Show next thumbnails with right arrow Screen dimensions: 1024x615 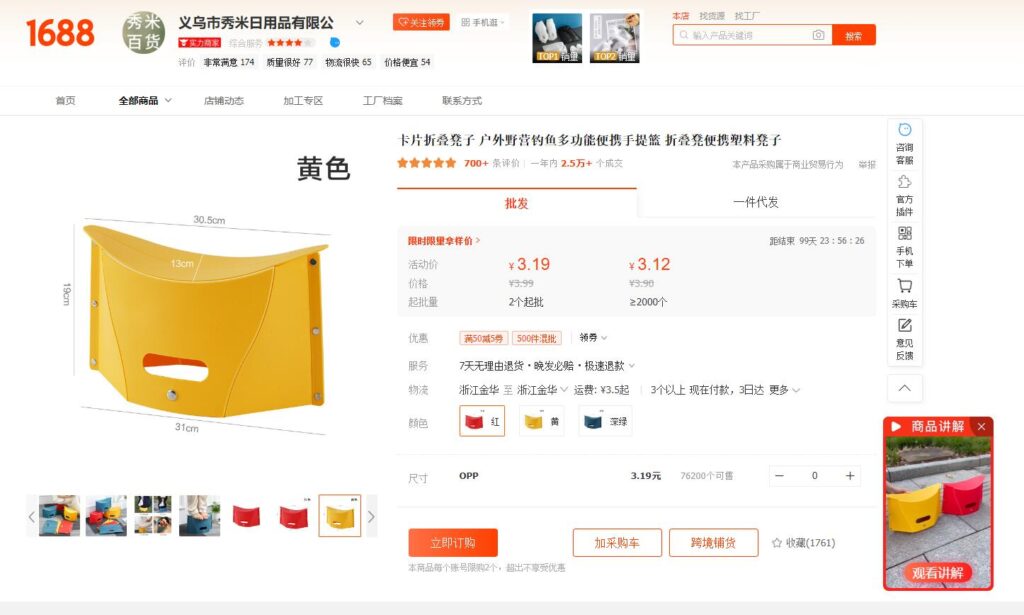click(x=371, y=516)
